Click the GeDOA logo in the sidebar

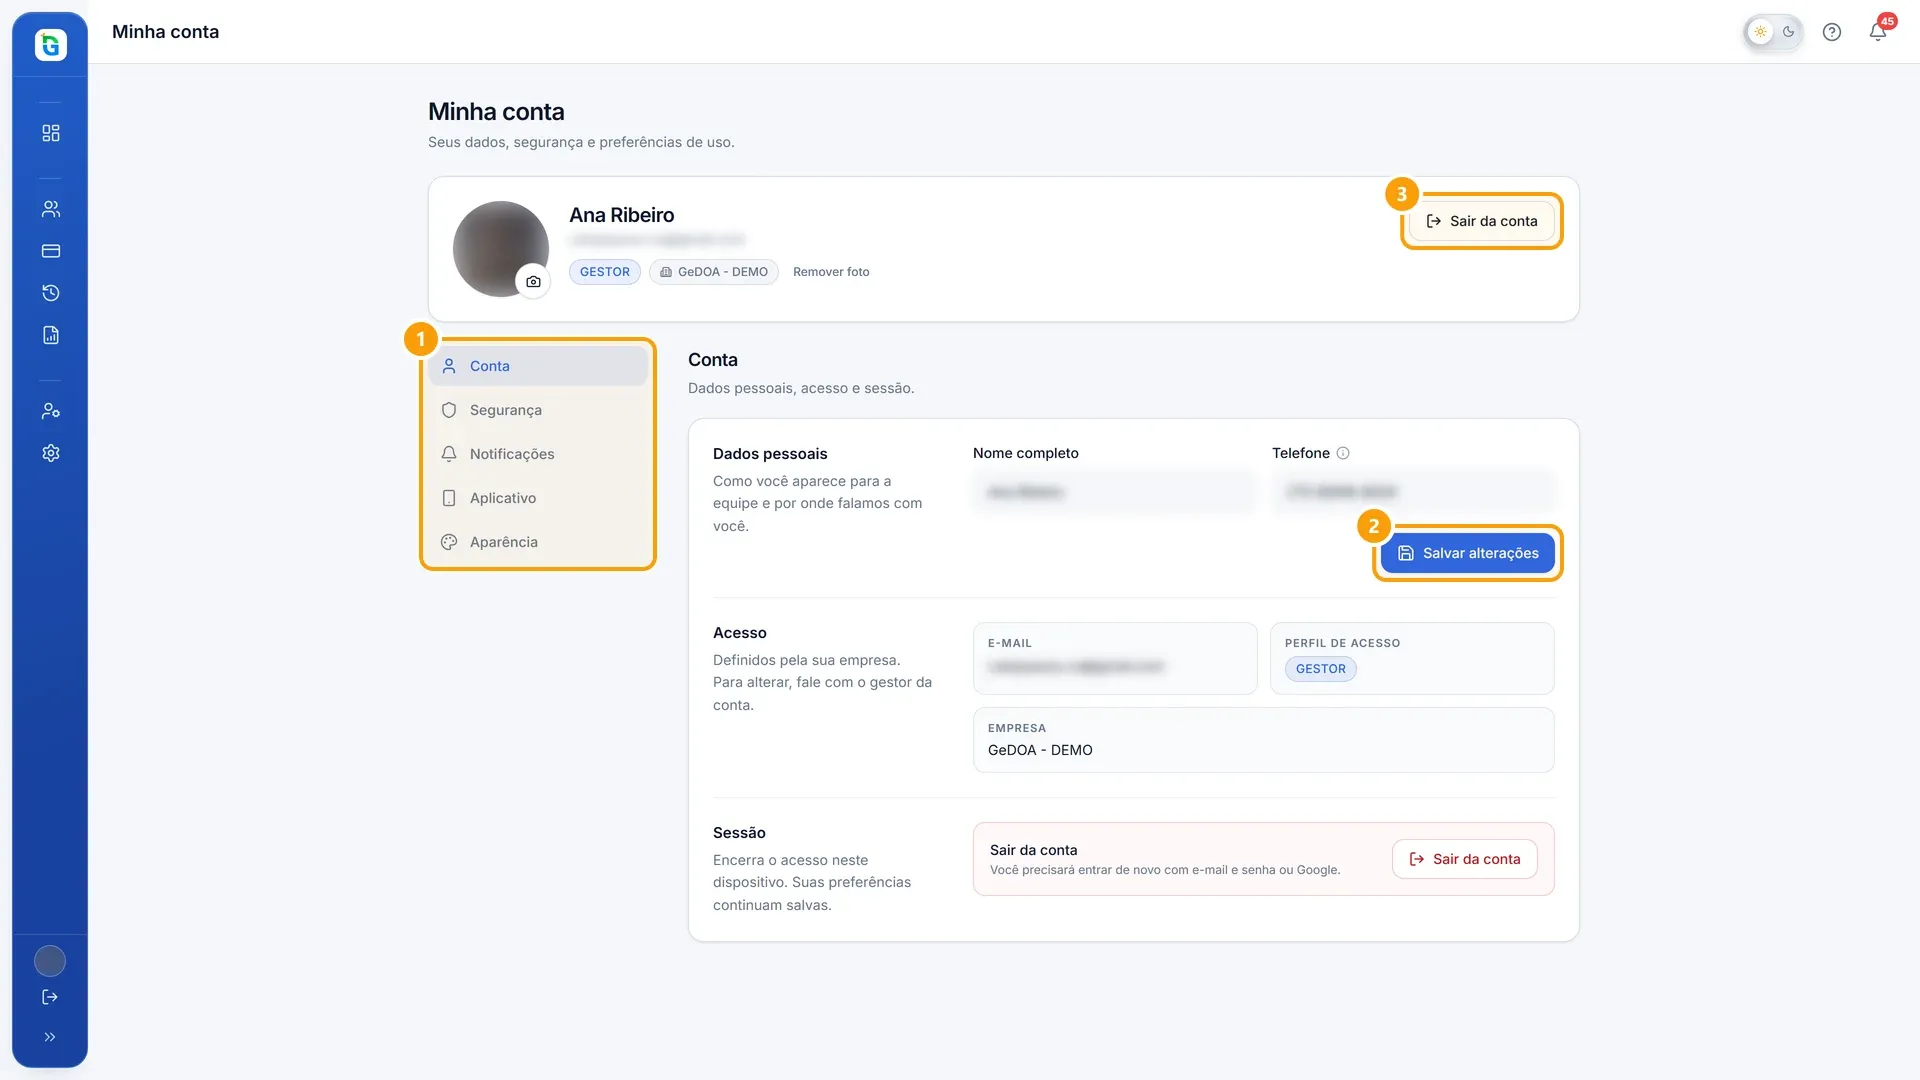tap(51, 45)
